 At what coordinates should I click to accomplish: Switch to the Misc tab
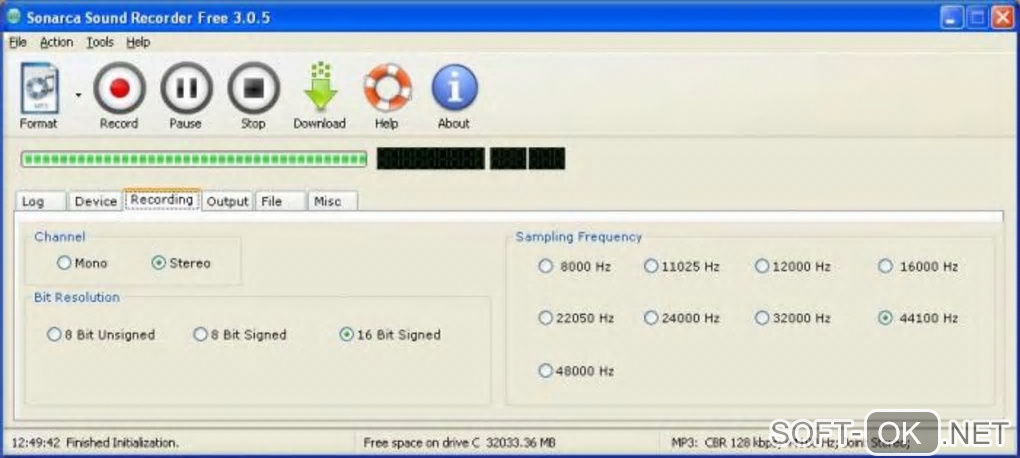coord(332,202)
